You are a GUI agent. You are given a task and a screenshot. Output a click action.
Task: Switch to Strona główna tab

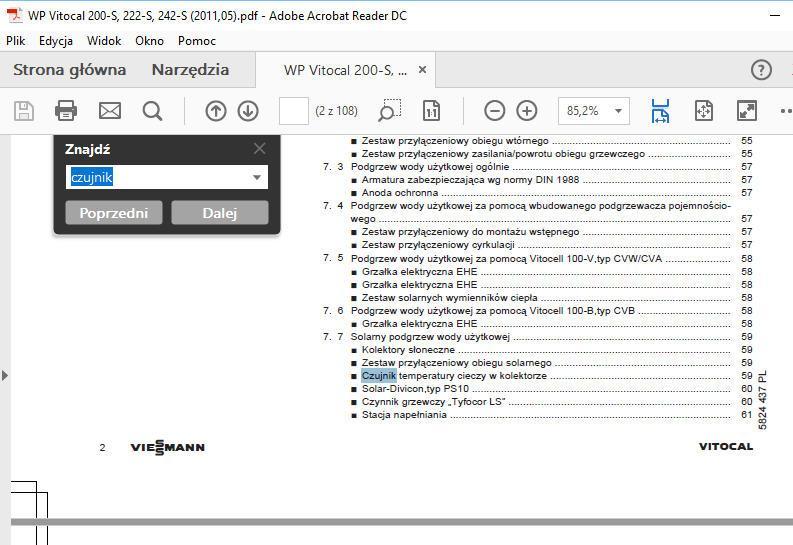(x=69, y=70)
